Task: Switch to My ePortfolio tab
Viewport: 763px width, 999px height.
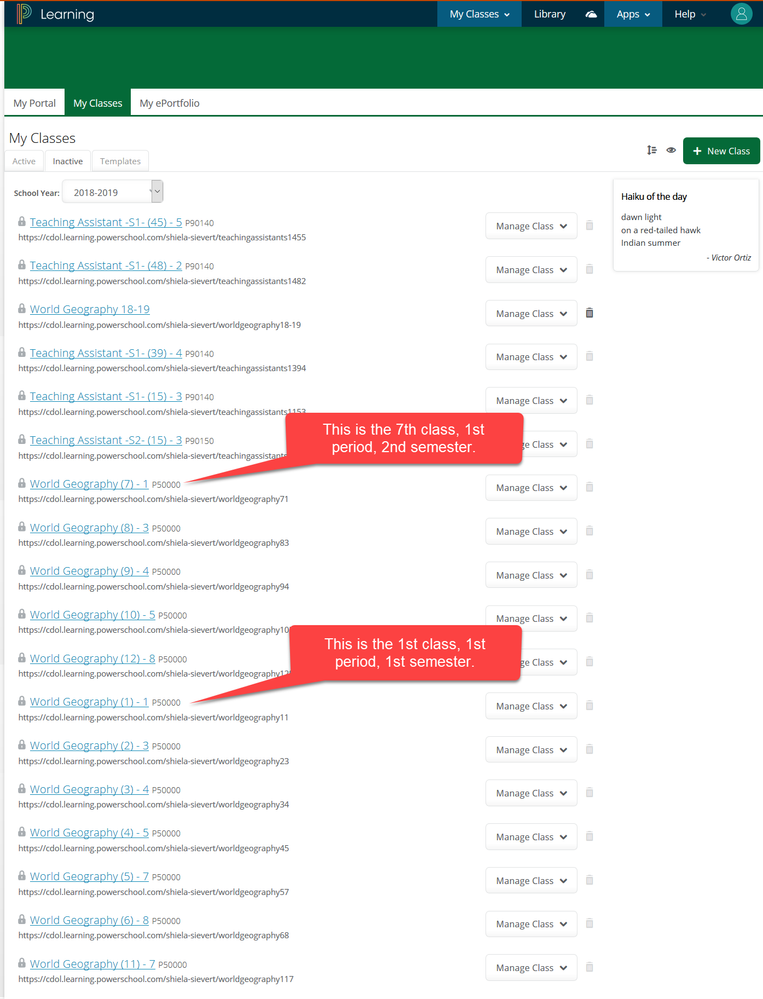Action: pos(169,103)
